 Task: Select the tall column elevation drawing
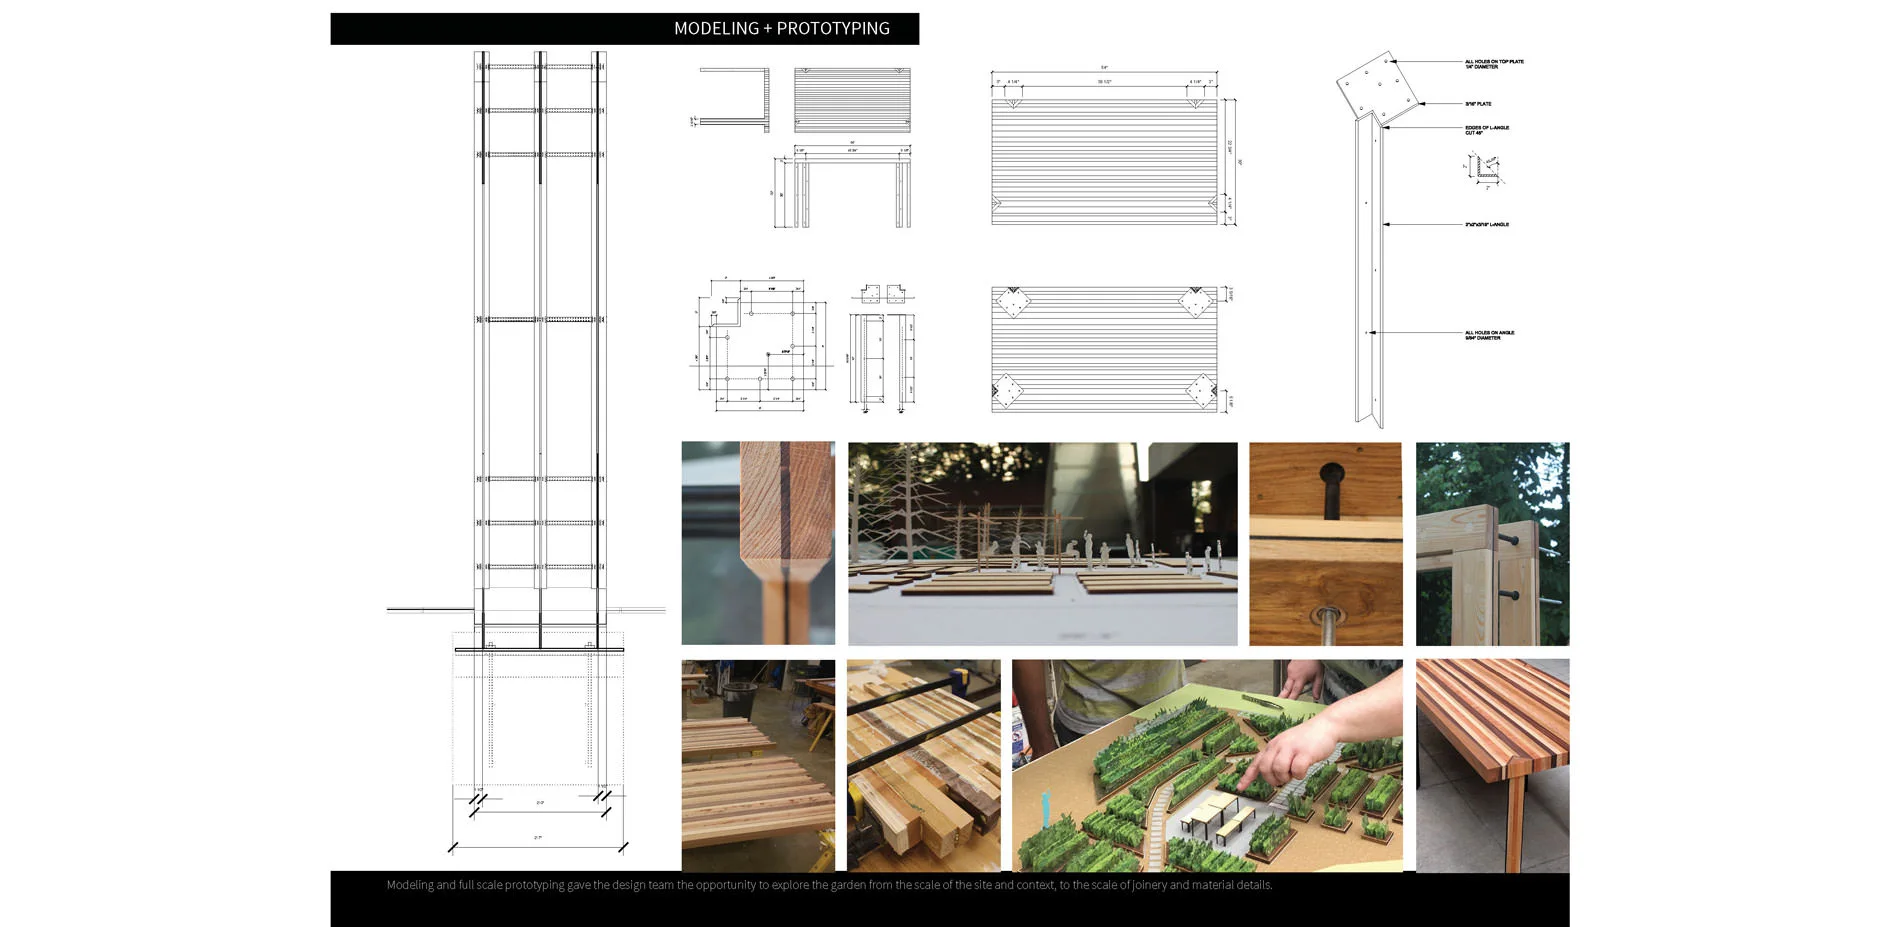540,330
